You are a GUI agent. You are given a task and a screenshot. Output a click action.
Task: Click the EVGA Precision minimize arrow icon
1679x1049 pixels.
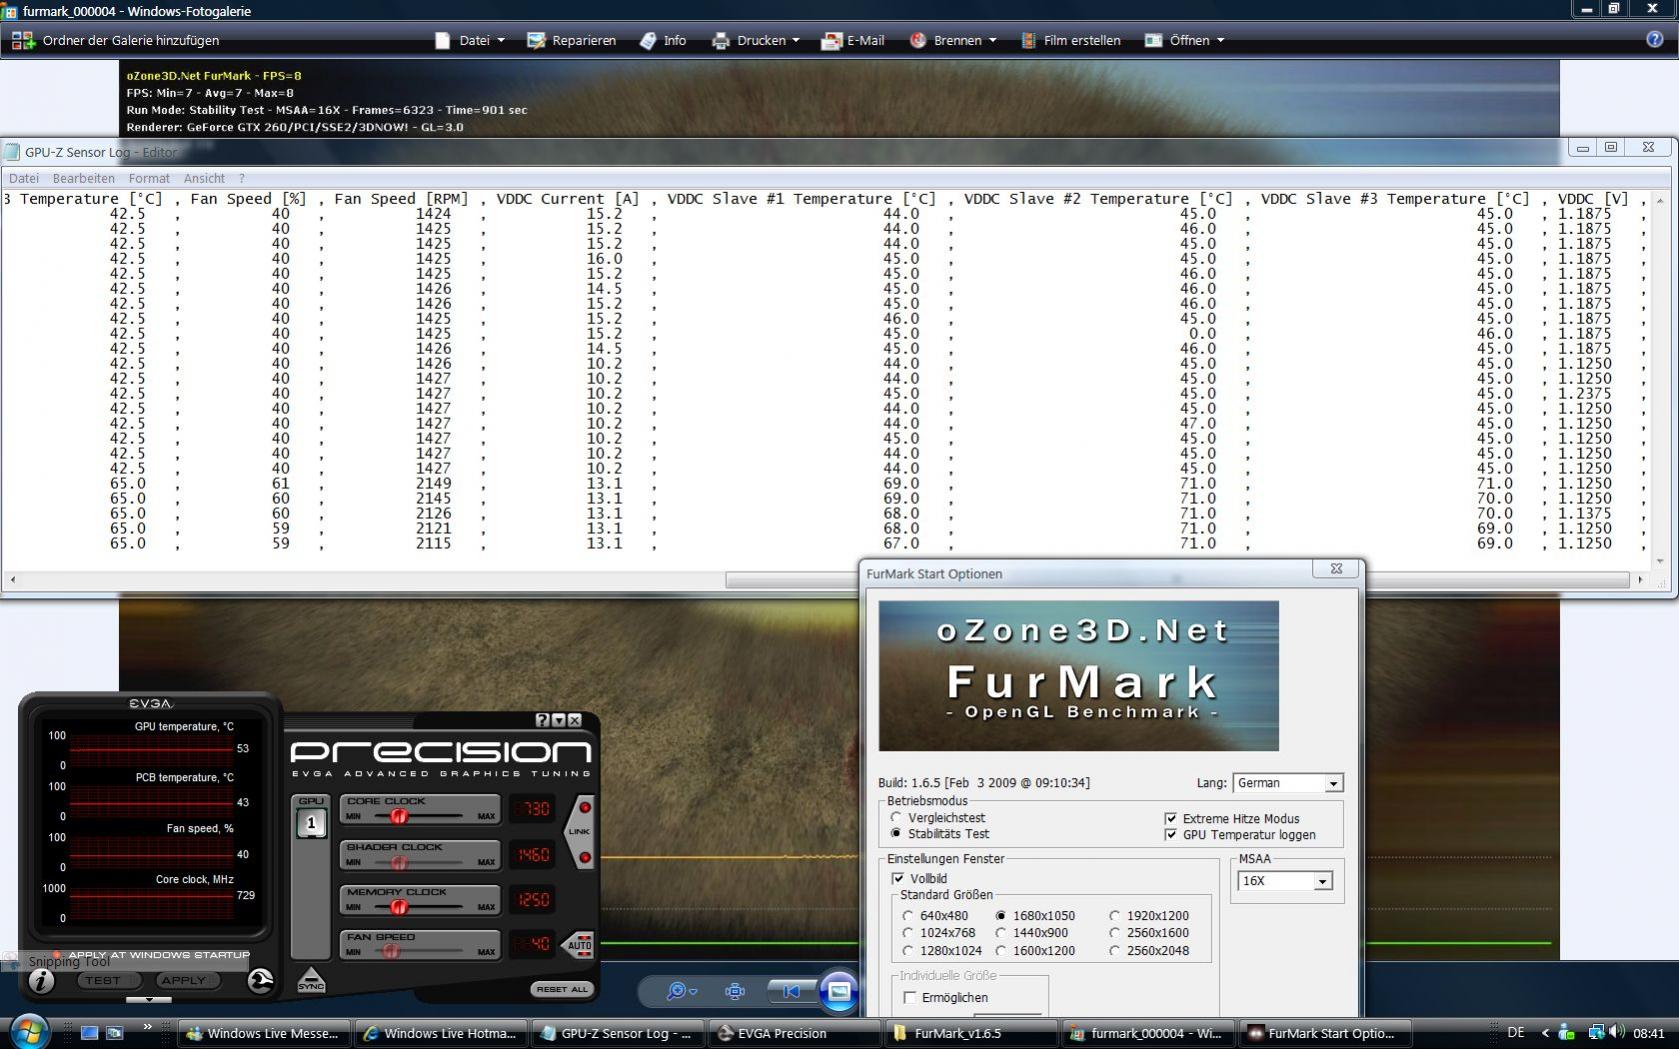pos(558,720)
